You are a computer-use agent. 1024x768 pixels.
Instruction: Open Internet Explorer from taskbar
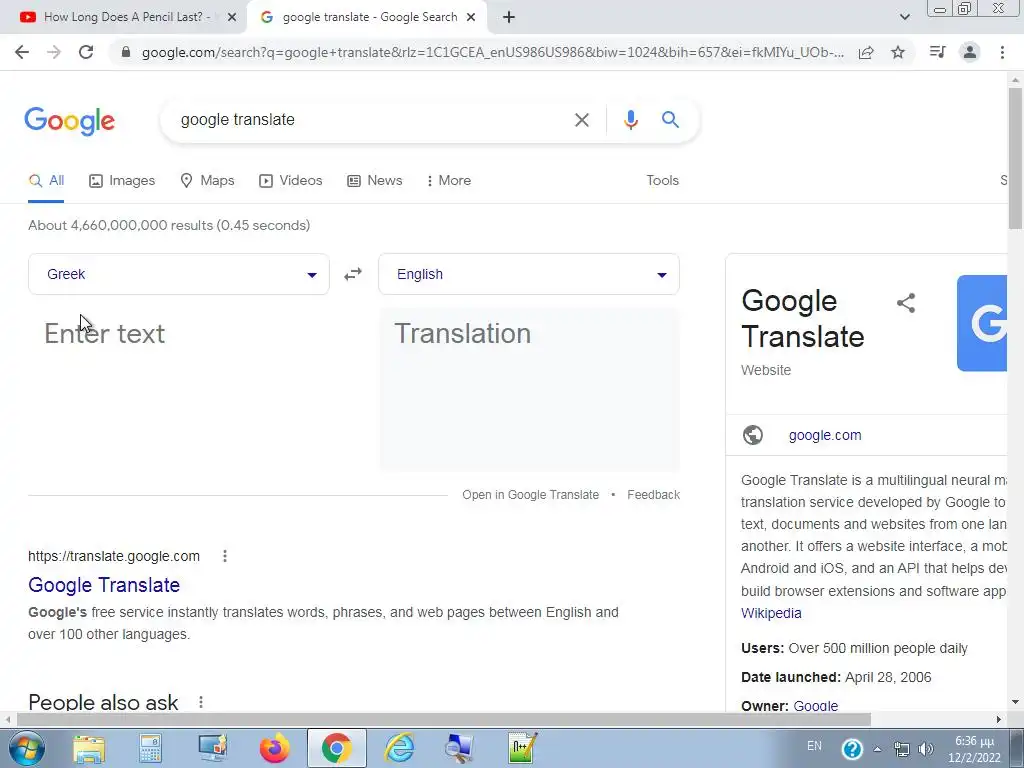click(x=398, y=748)
